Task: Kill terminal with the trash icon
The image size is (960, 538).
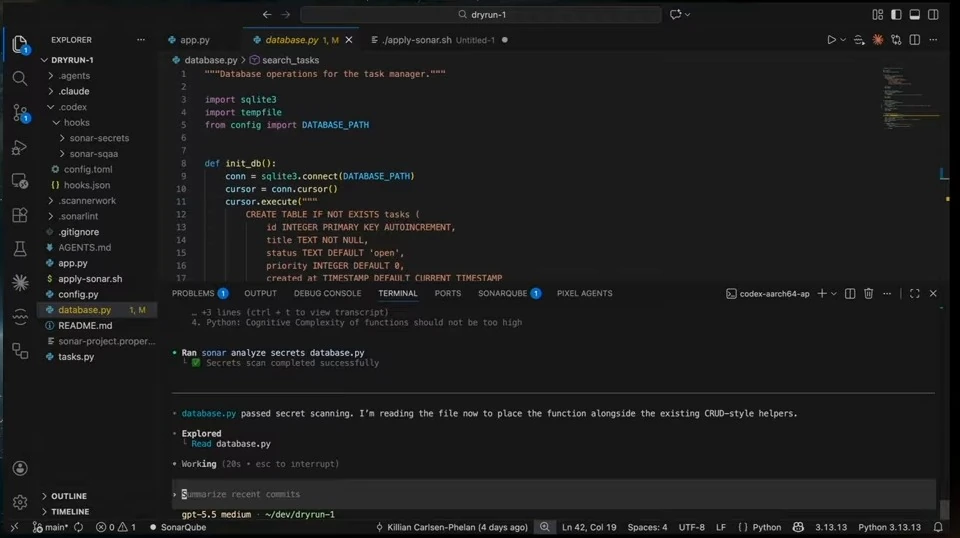Action: (x=868, y=294)
